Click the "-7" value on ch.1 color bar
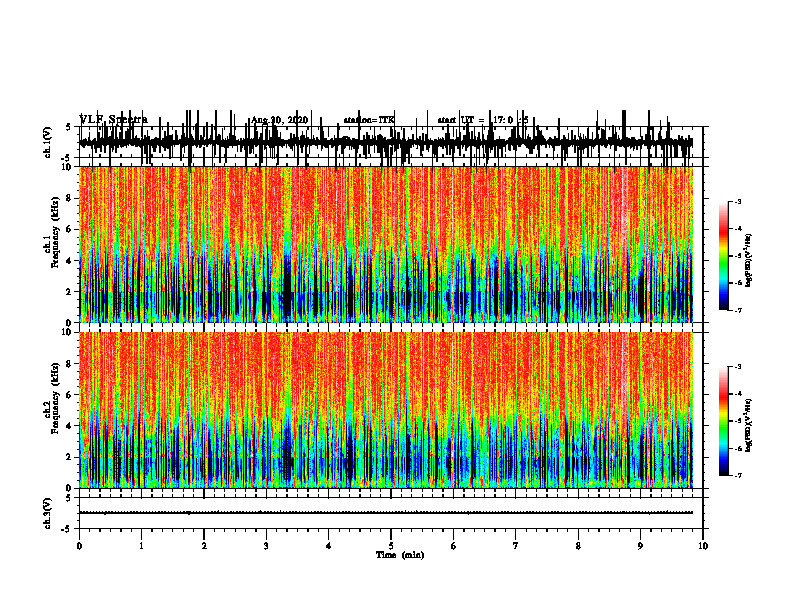Image resolution: width=792 pixels, height=612 pixels. point(737,310)
